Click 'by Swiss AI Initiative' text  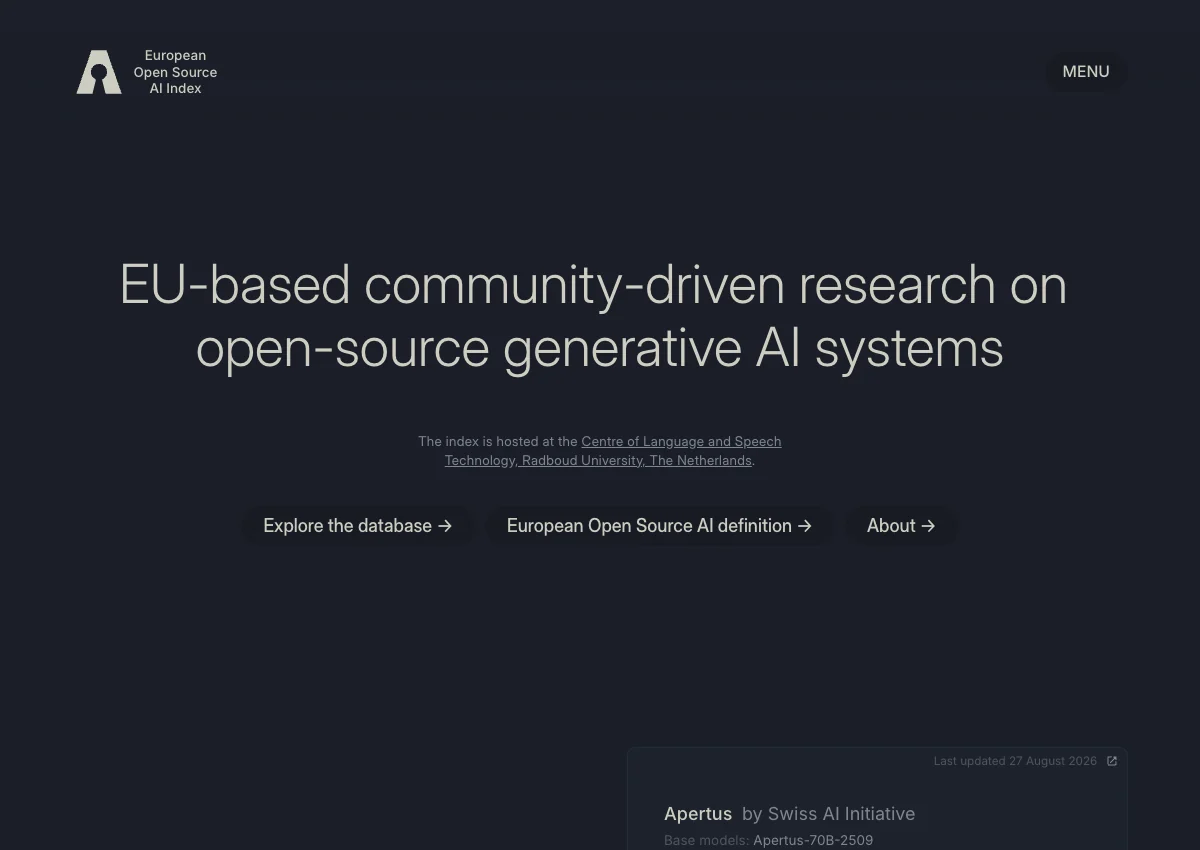tap(828, 814)
